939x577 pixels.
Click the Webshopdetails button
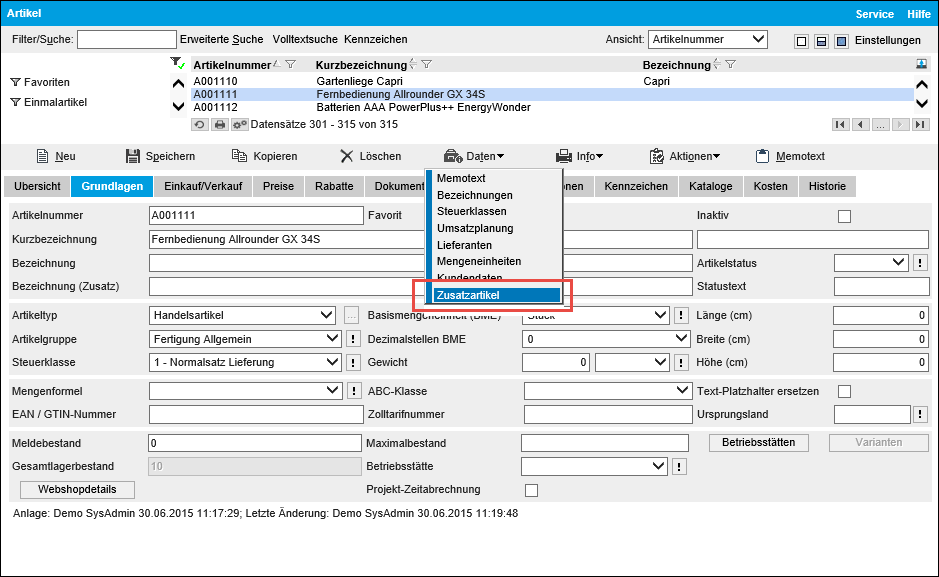tap(77, 490)
